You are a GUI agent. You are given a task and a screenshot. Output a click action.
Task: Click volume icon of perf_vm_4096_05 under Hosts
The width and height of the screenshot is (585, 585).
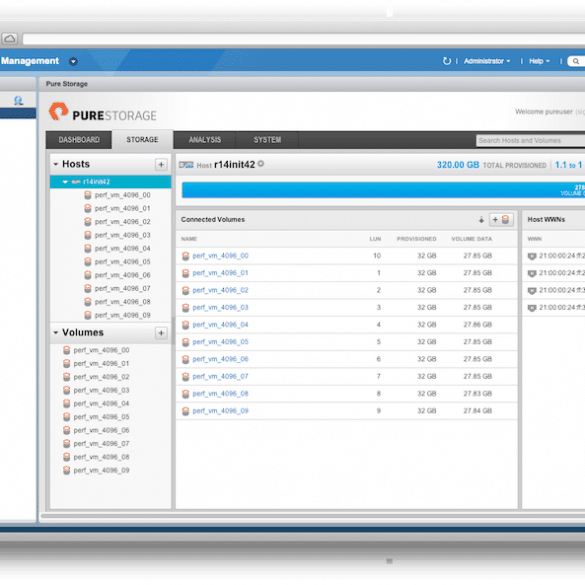point(88,262)
